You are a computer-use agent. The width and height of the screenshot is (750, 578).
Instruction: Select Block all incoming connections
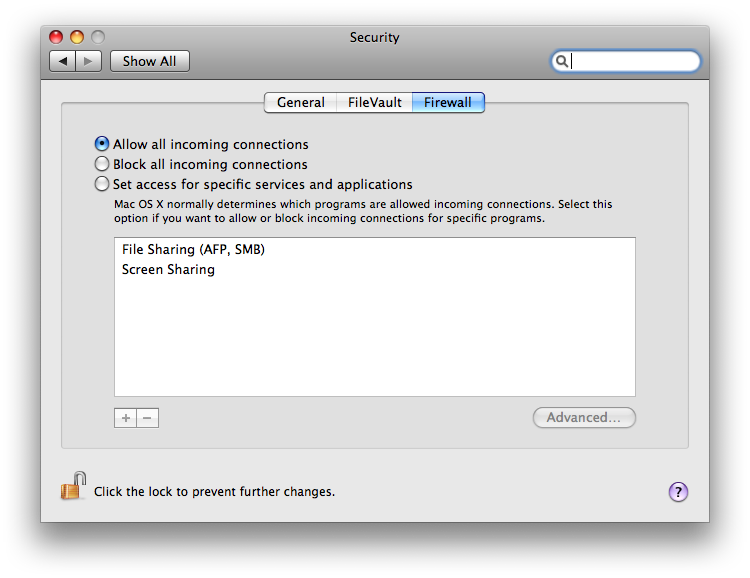click(x=102, y=164)
